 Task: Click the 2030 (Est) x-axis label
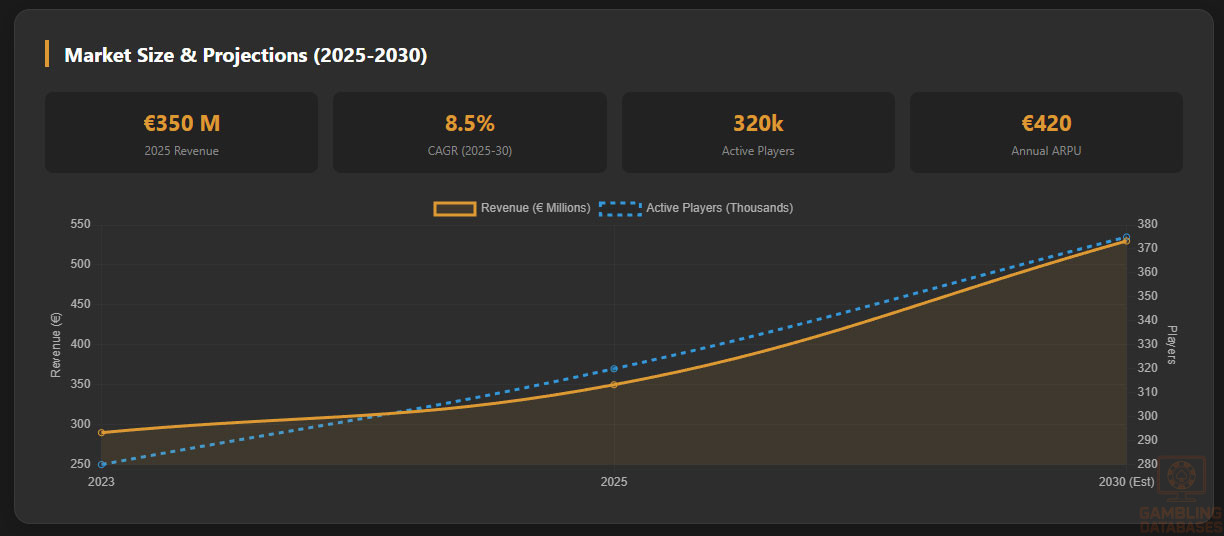coord(1126,482)
